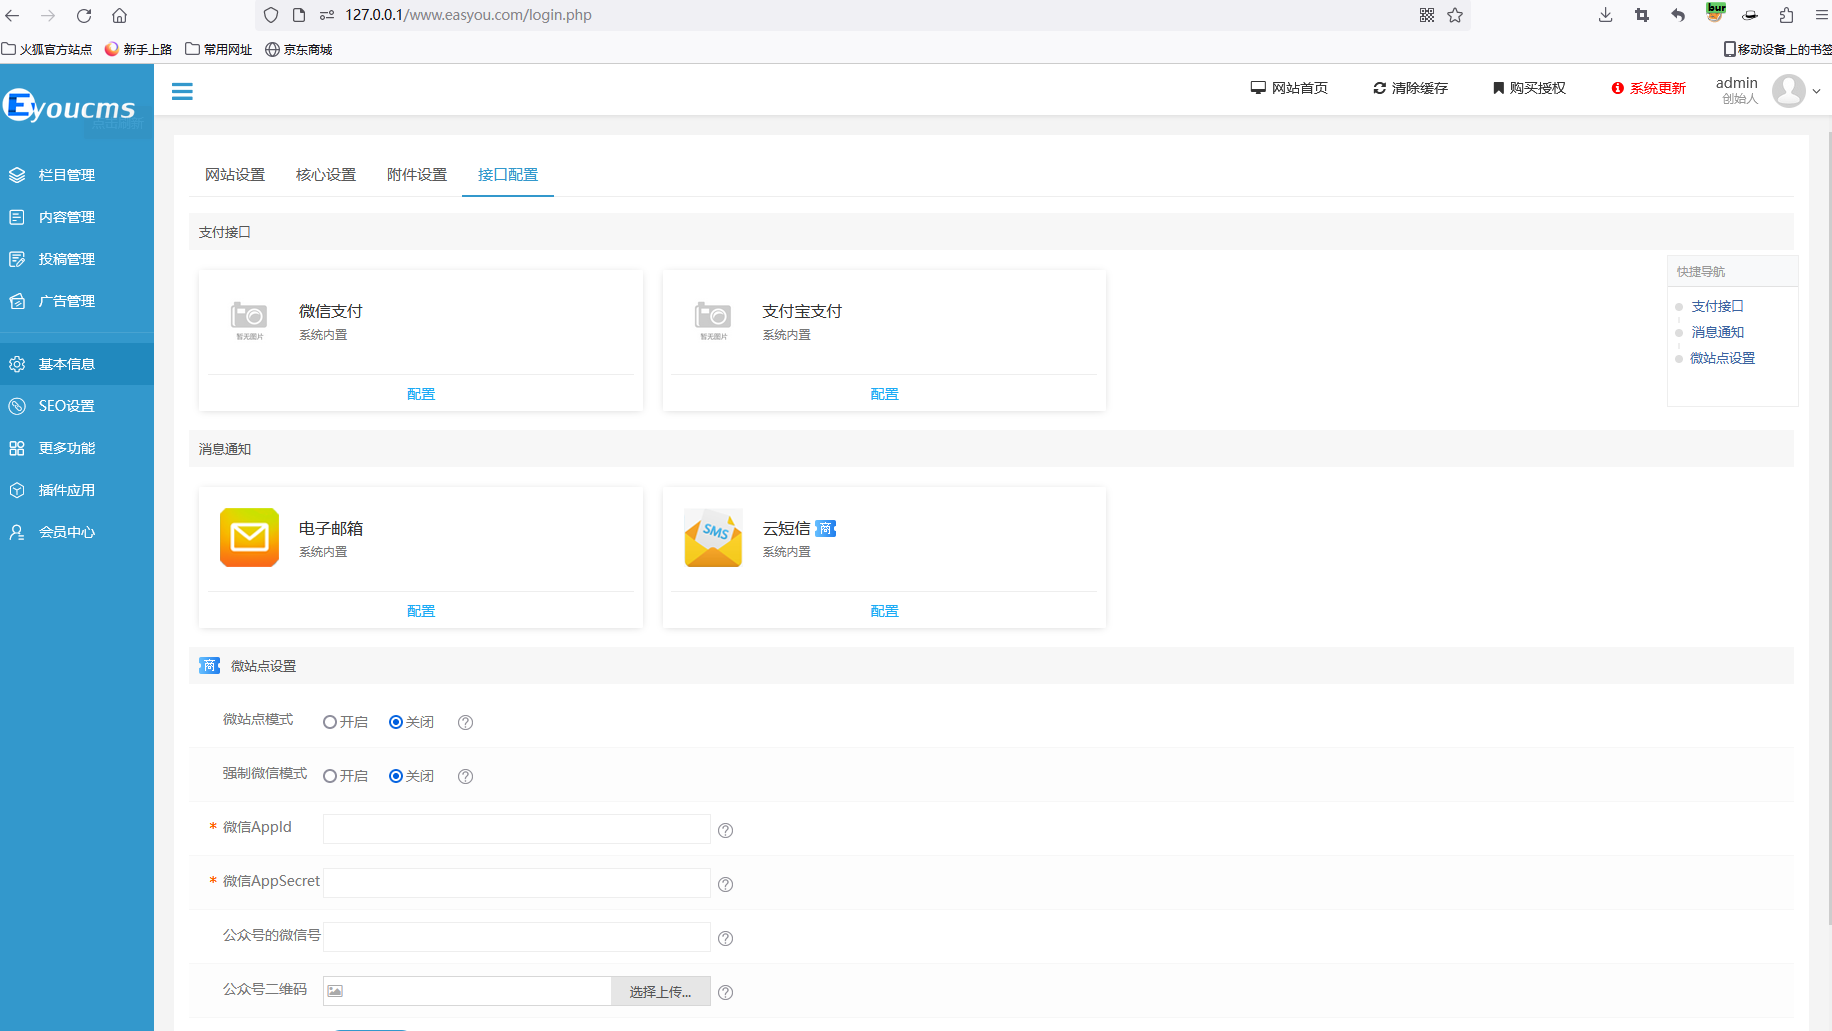Click the Eyoucms logo

tap(70, 106)
